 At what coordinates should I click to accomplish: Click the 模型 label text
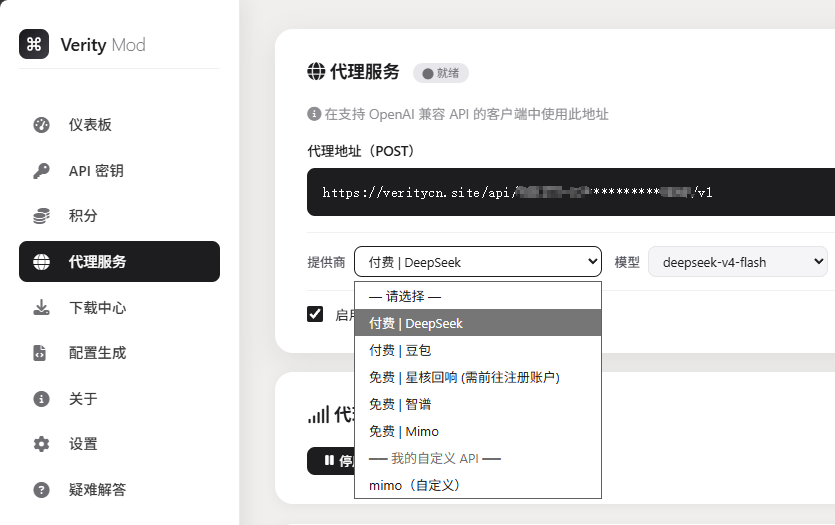point(627,262)
